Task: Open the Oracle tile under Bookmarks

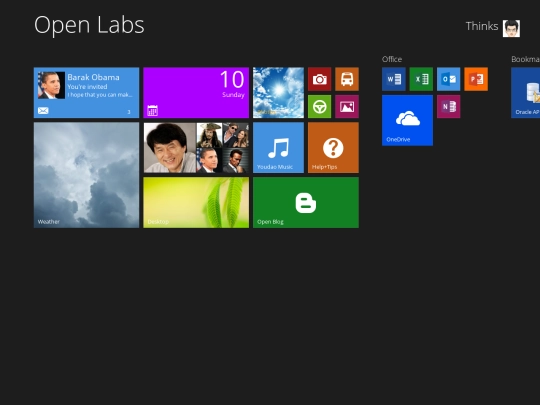Action: [526, 93]
